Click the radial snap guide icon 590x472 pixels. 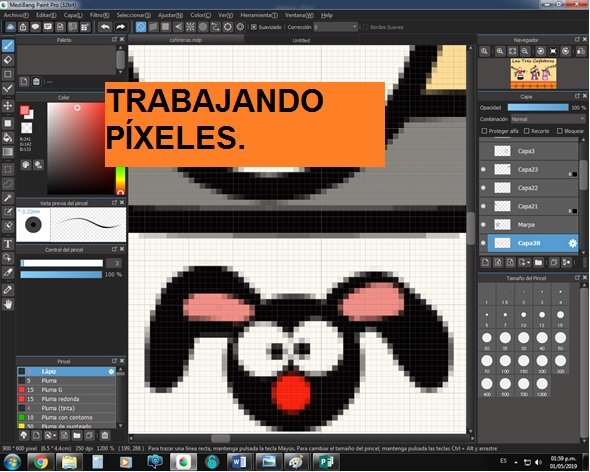tap(190, 27)
